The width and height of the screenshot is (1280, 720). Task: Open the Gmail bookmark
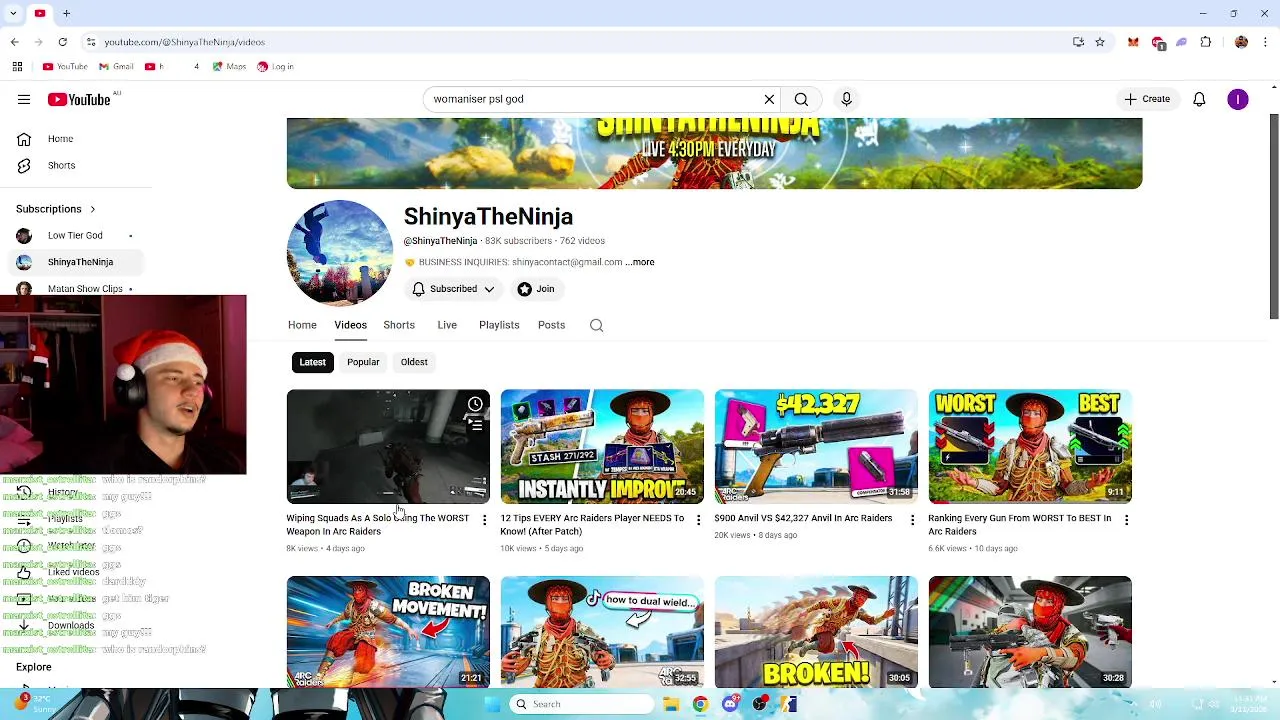pos(116,67)
